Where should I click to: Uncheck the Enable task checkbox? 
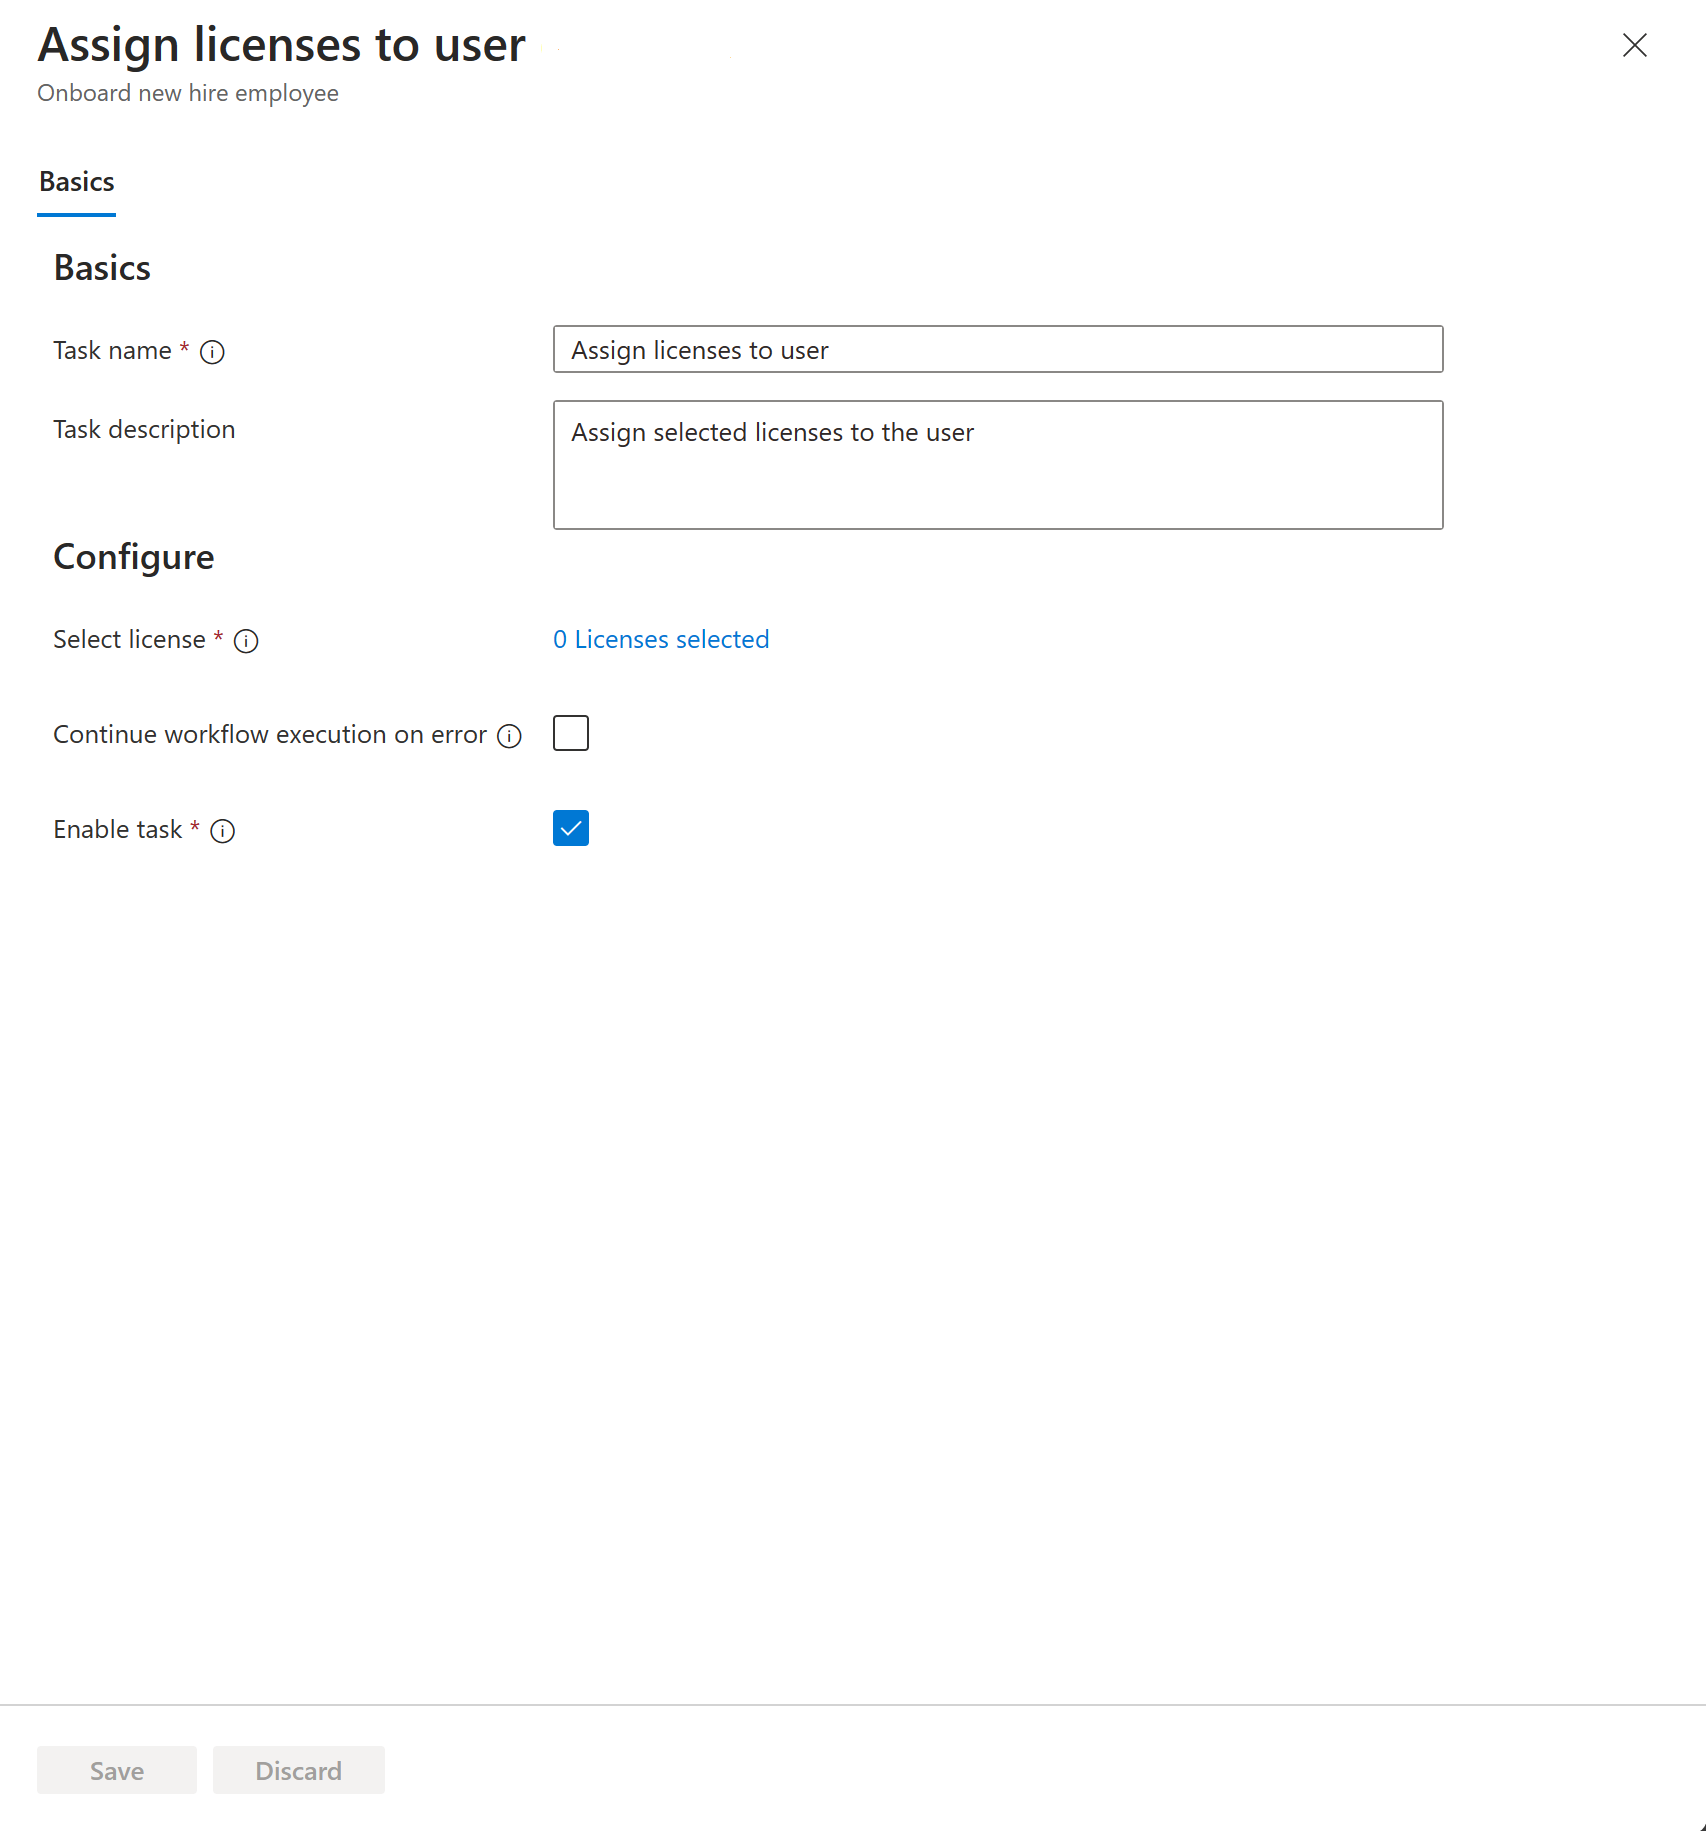(x=570, y=828)
